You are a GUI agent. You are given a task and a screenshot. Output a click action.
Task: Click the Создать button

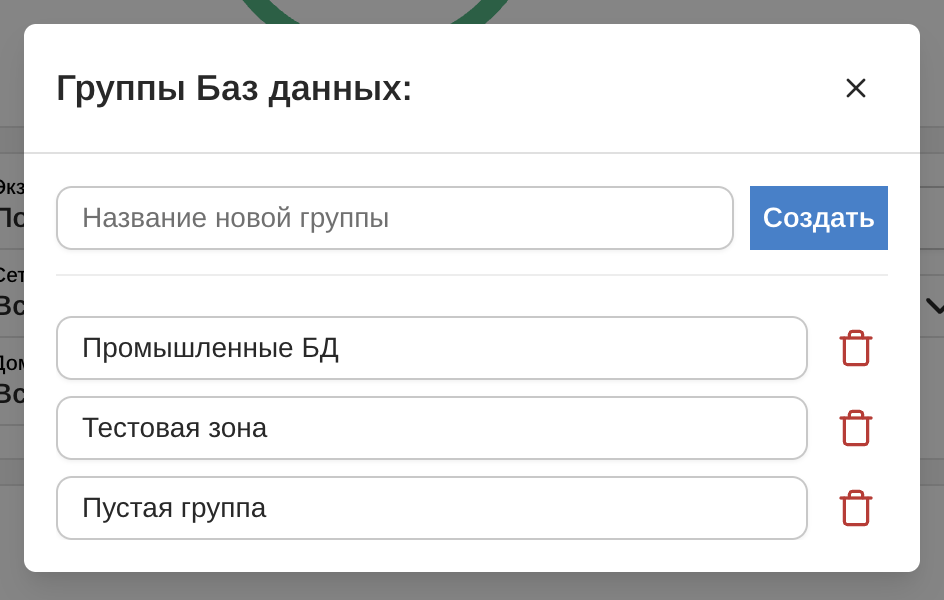pyautogui.click(x=818, y=217)
